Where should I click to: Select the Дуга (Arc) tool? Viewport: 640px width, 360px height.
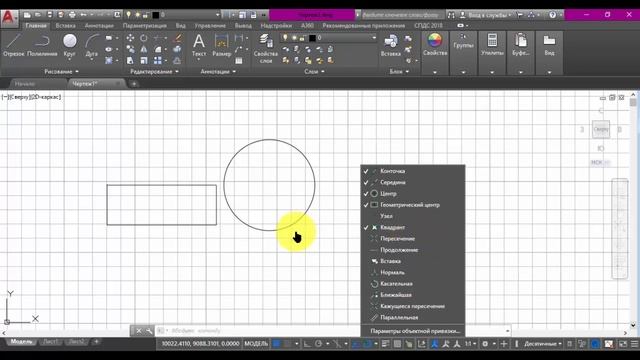point(92,45)
